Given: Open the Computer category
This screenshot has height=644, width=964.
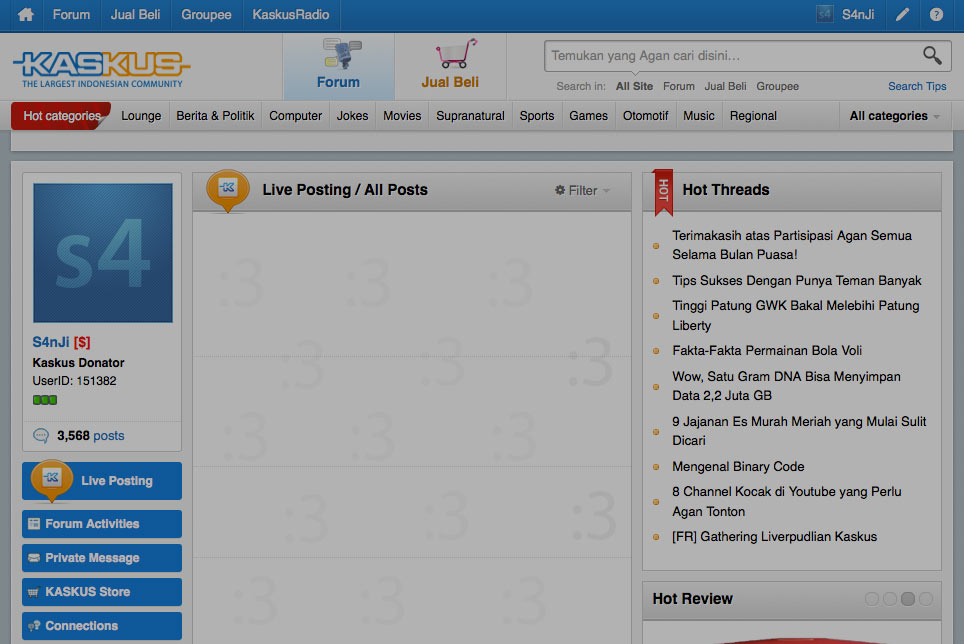Looking at the screenshot, I should point(296,116).
